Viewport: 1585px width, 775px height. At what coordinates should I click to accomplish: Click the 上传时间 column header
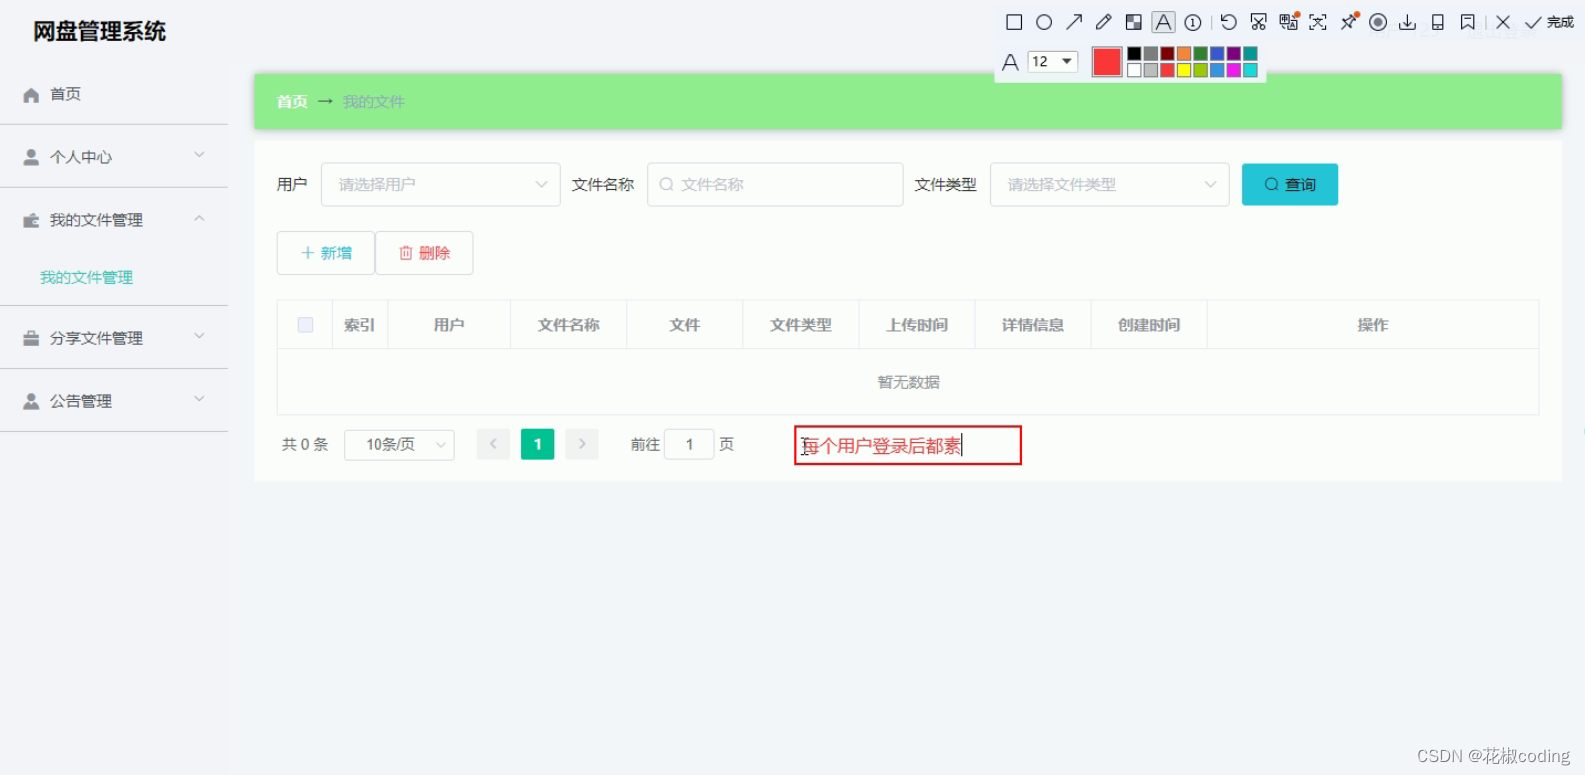916,325
